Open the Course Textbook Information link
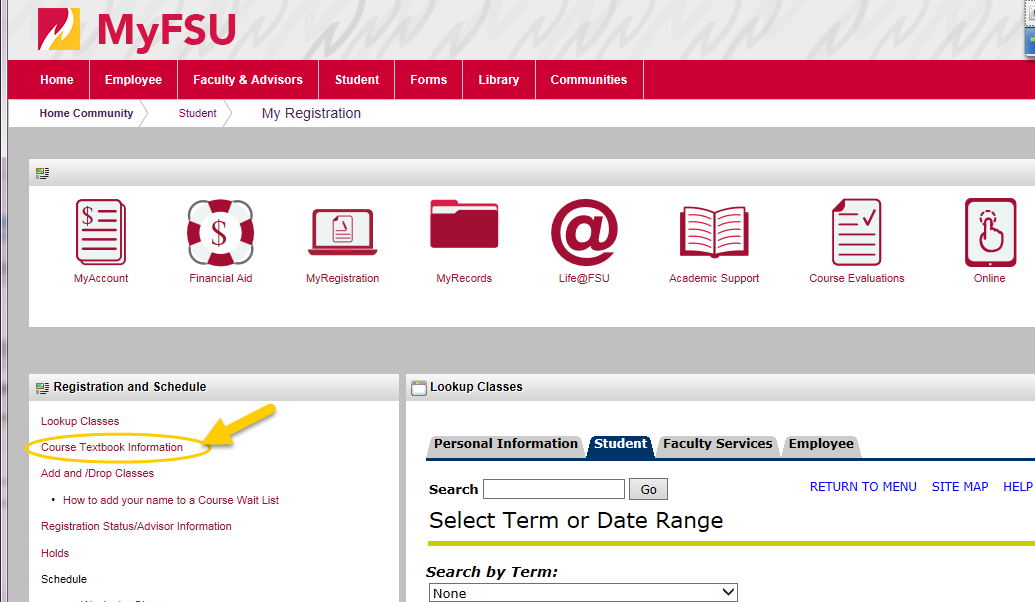The width and height of the screenshot is (1035, 602). (112, 447)
